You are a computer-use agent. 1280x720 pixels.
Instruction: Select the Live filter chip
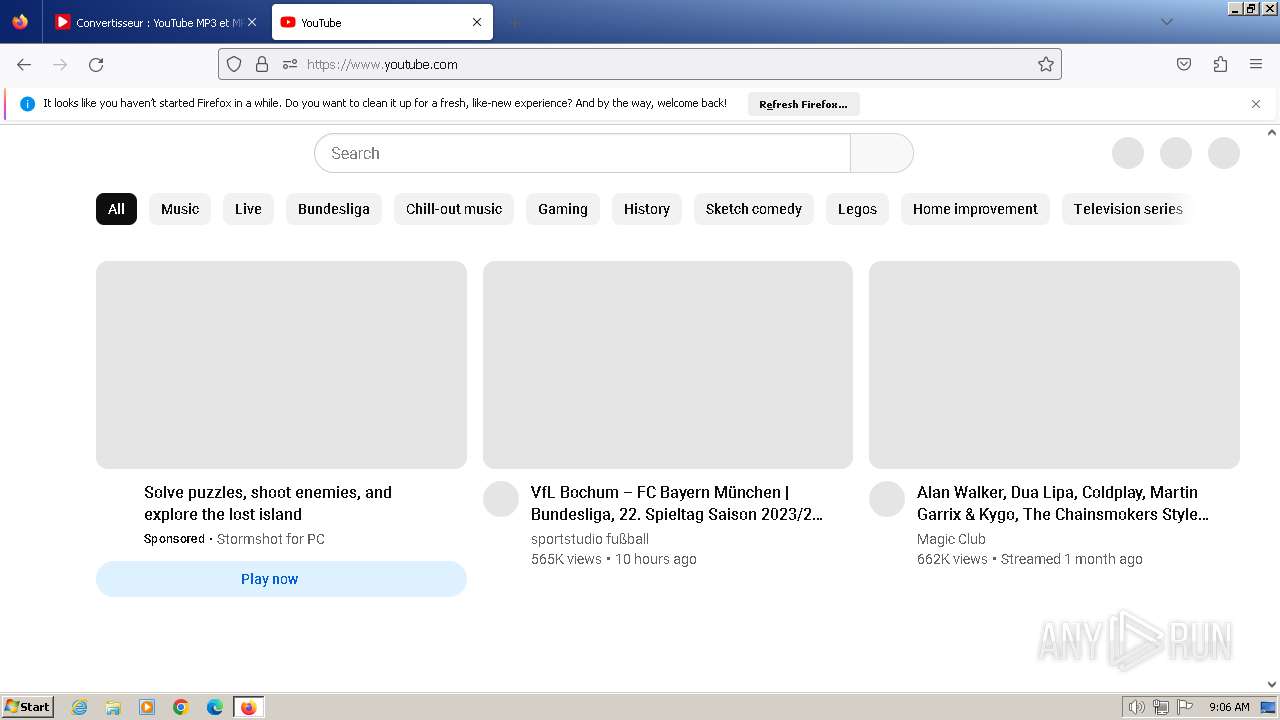tap(248, 209)
